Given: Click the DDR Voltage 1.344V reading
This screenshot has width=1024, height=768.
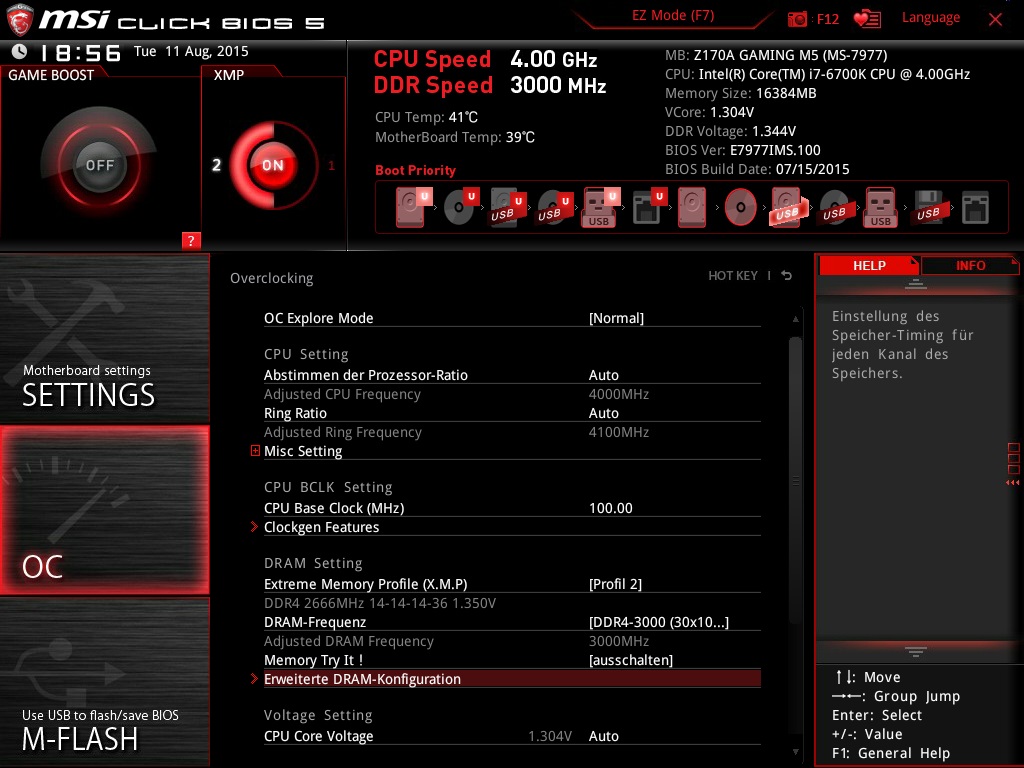Looking at the screenshot, I should click(x=730, y=131).
